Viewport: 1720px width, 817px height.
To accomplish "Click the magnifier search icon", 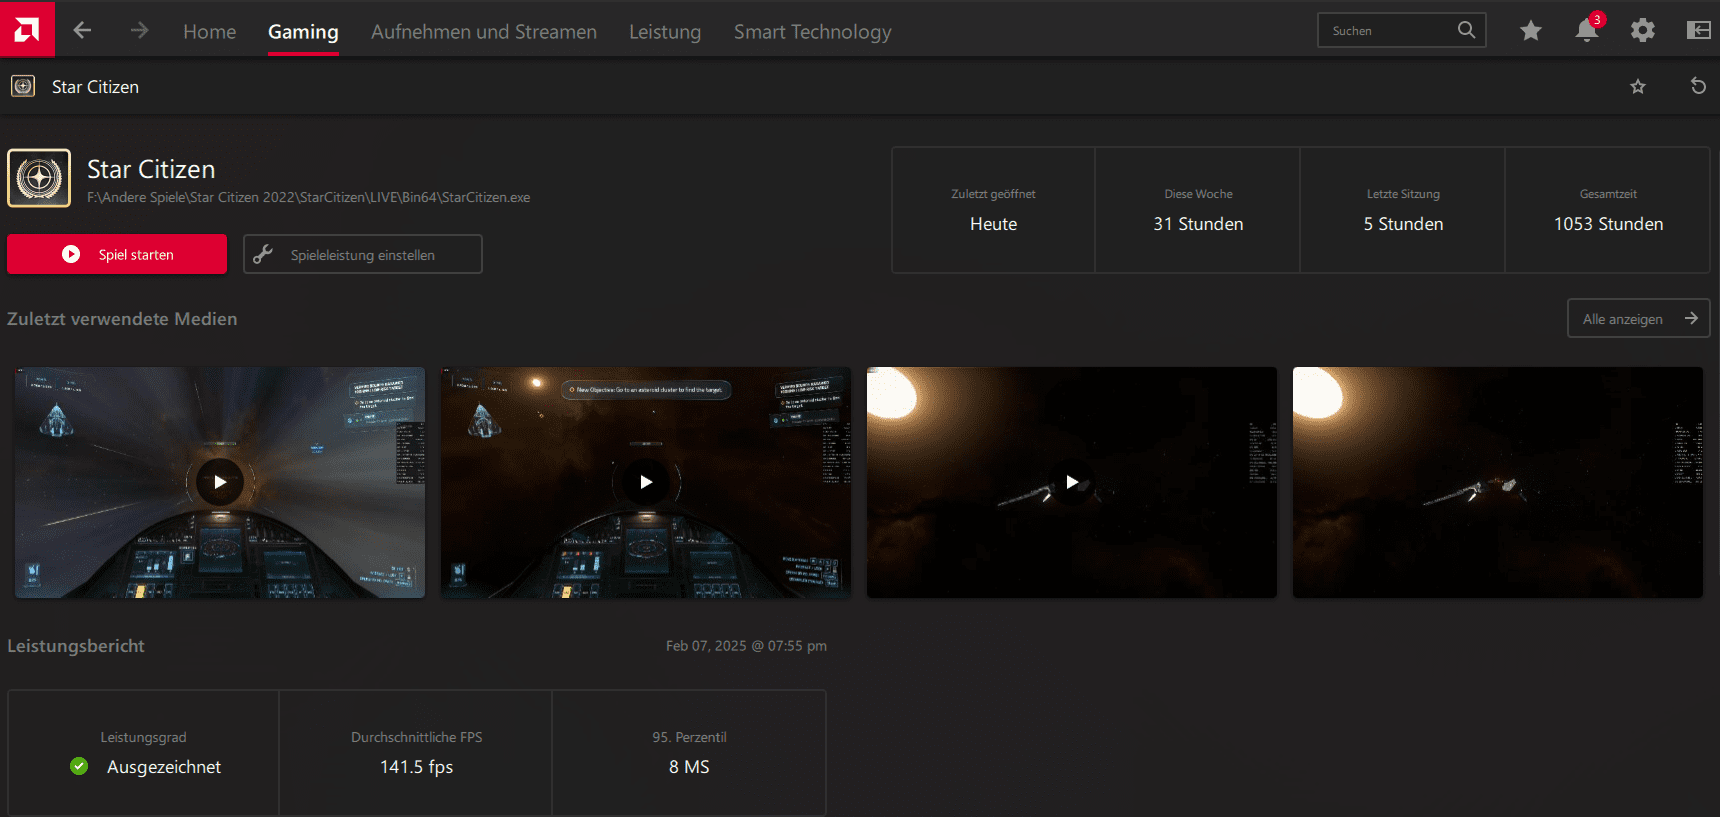I will 1466,30.
